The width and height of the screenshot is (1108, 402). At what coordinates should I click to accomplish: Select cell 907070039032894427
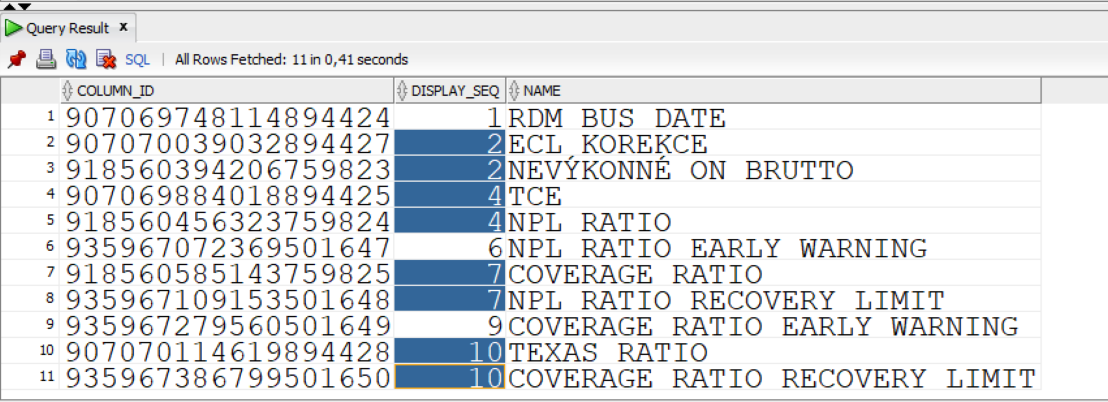click(227, 143)
